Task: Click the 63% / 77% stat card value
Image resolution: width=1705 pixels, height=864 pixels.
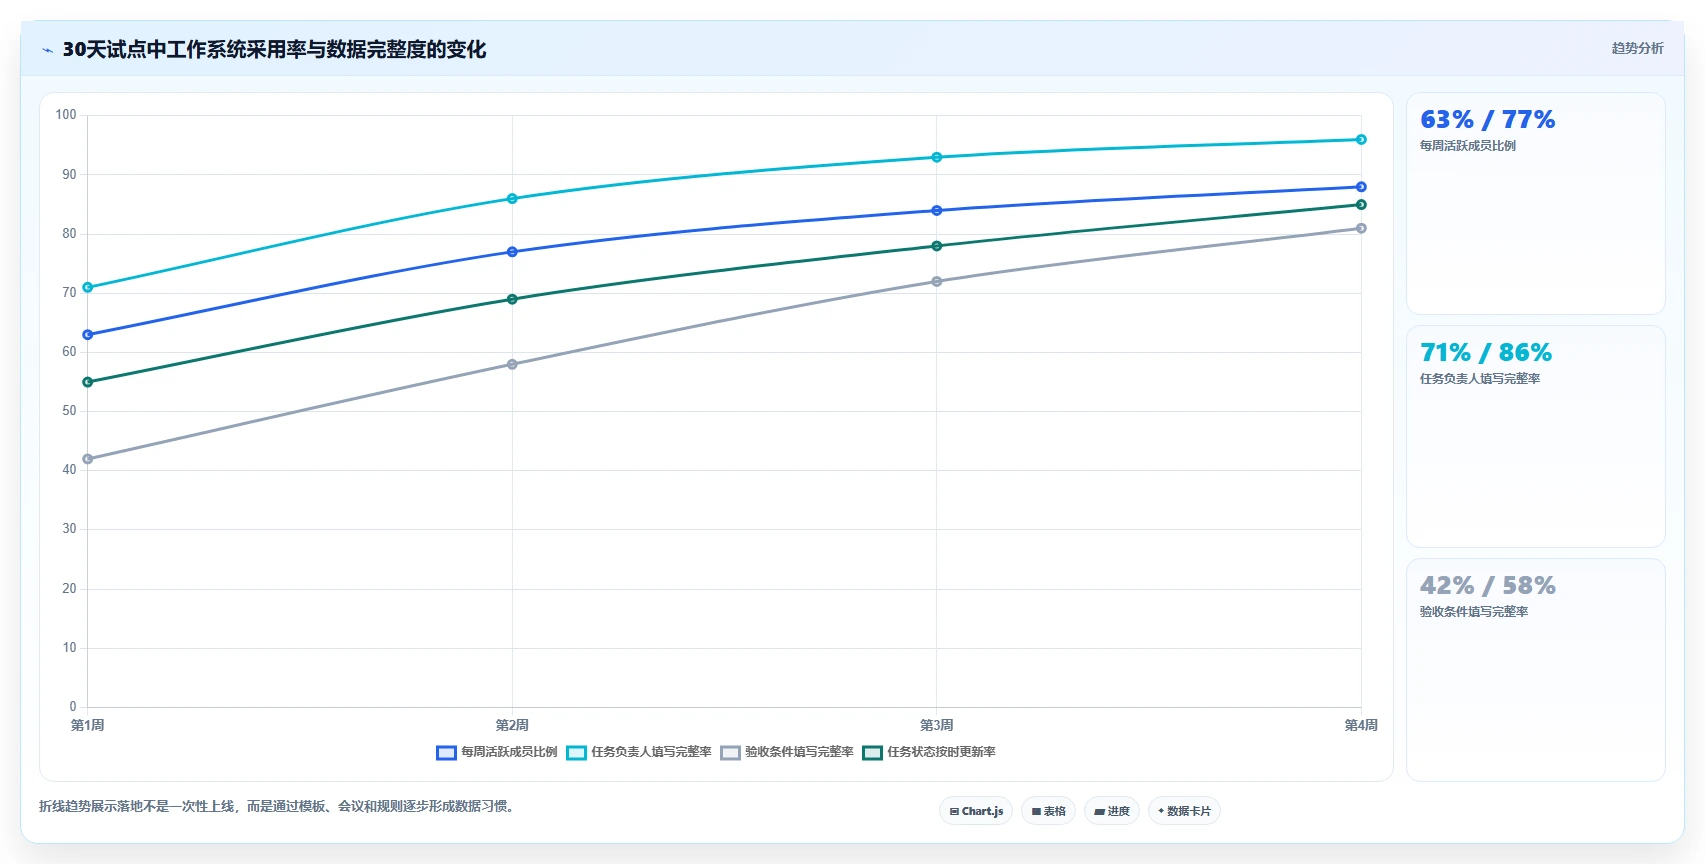Action: [x=1487, y=120]
